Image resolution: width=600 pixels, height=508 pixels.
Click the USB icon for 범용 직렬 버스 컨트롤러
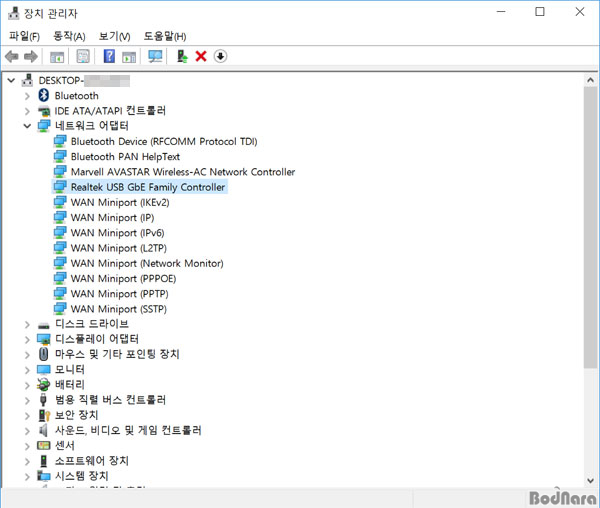(x=43, y=400)
